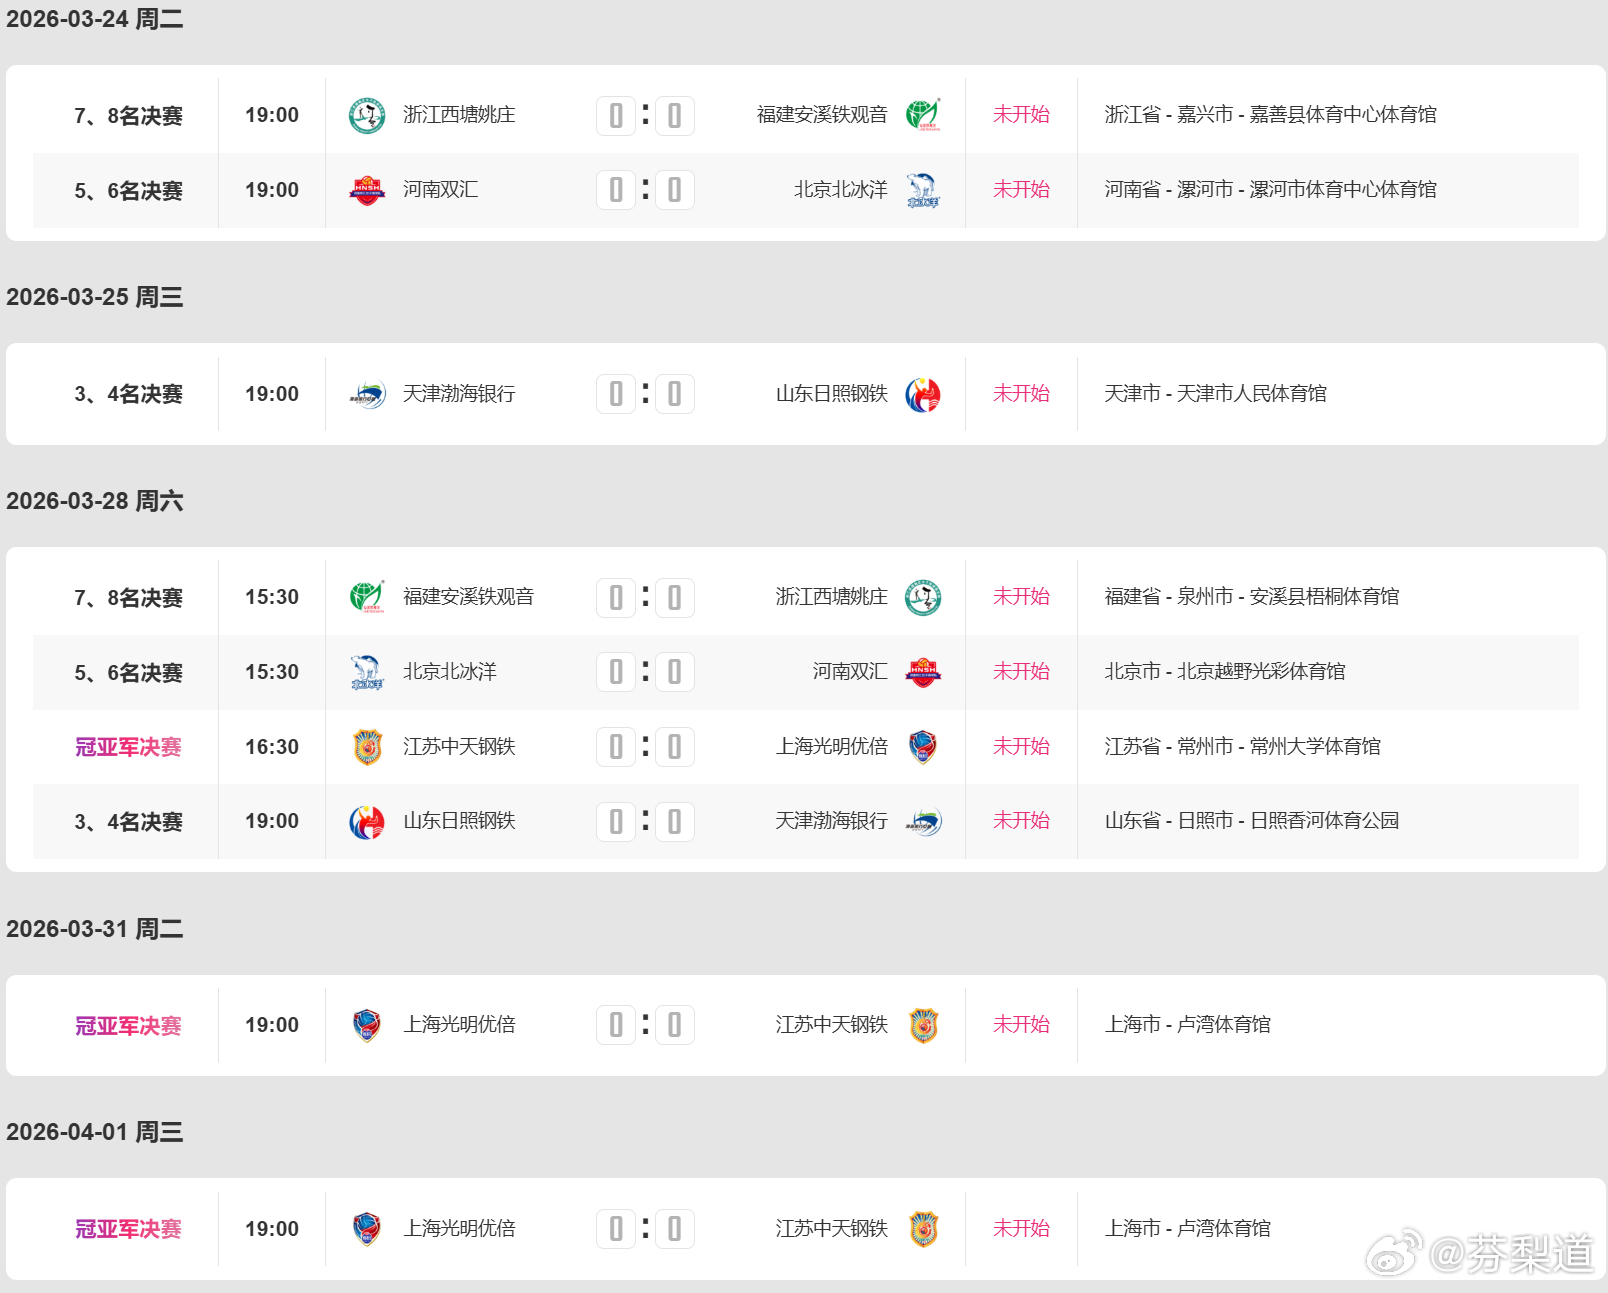
Task: Click the venue 上海市 - 卢湾体育馆 text
Action: pyautogui.click(x=1190, y=1024)
